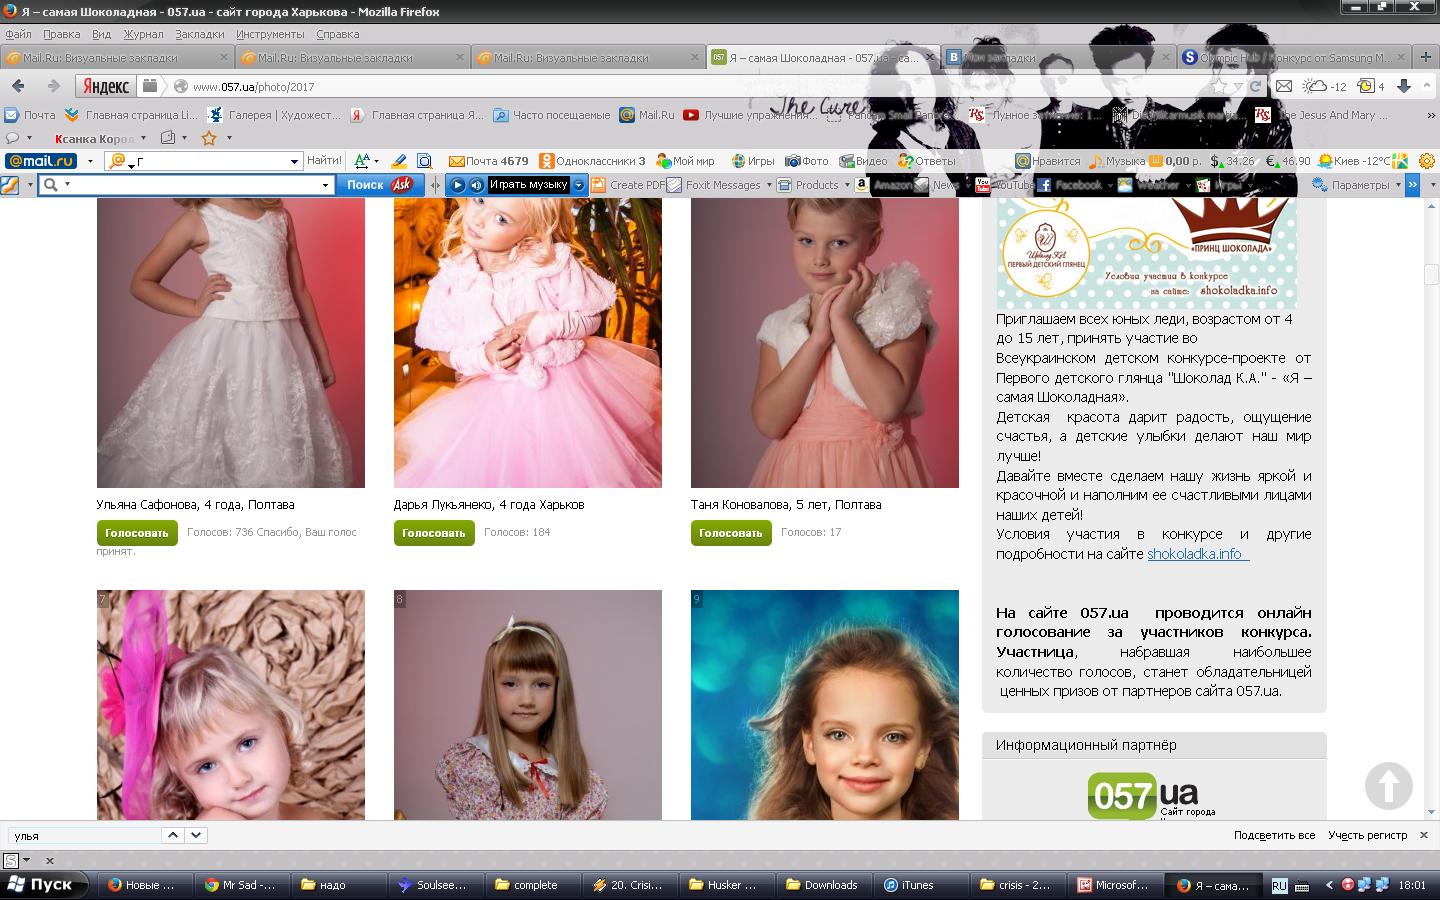Viewport: 1440px width, 900px height.
Task: Click the Нравится button on Mail.ru toolbar
Action: (1048, 160)
